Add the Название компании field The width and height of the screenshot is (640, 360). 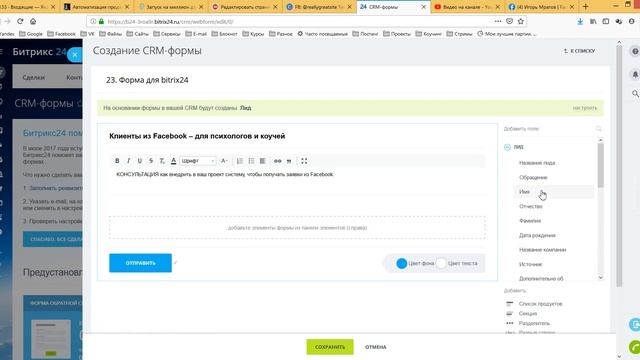(x=542, y=250)
